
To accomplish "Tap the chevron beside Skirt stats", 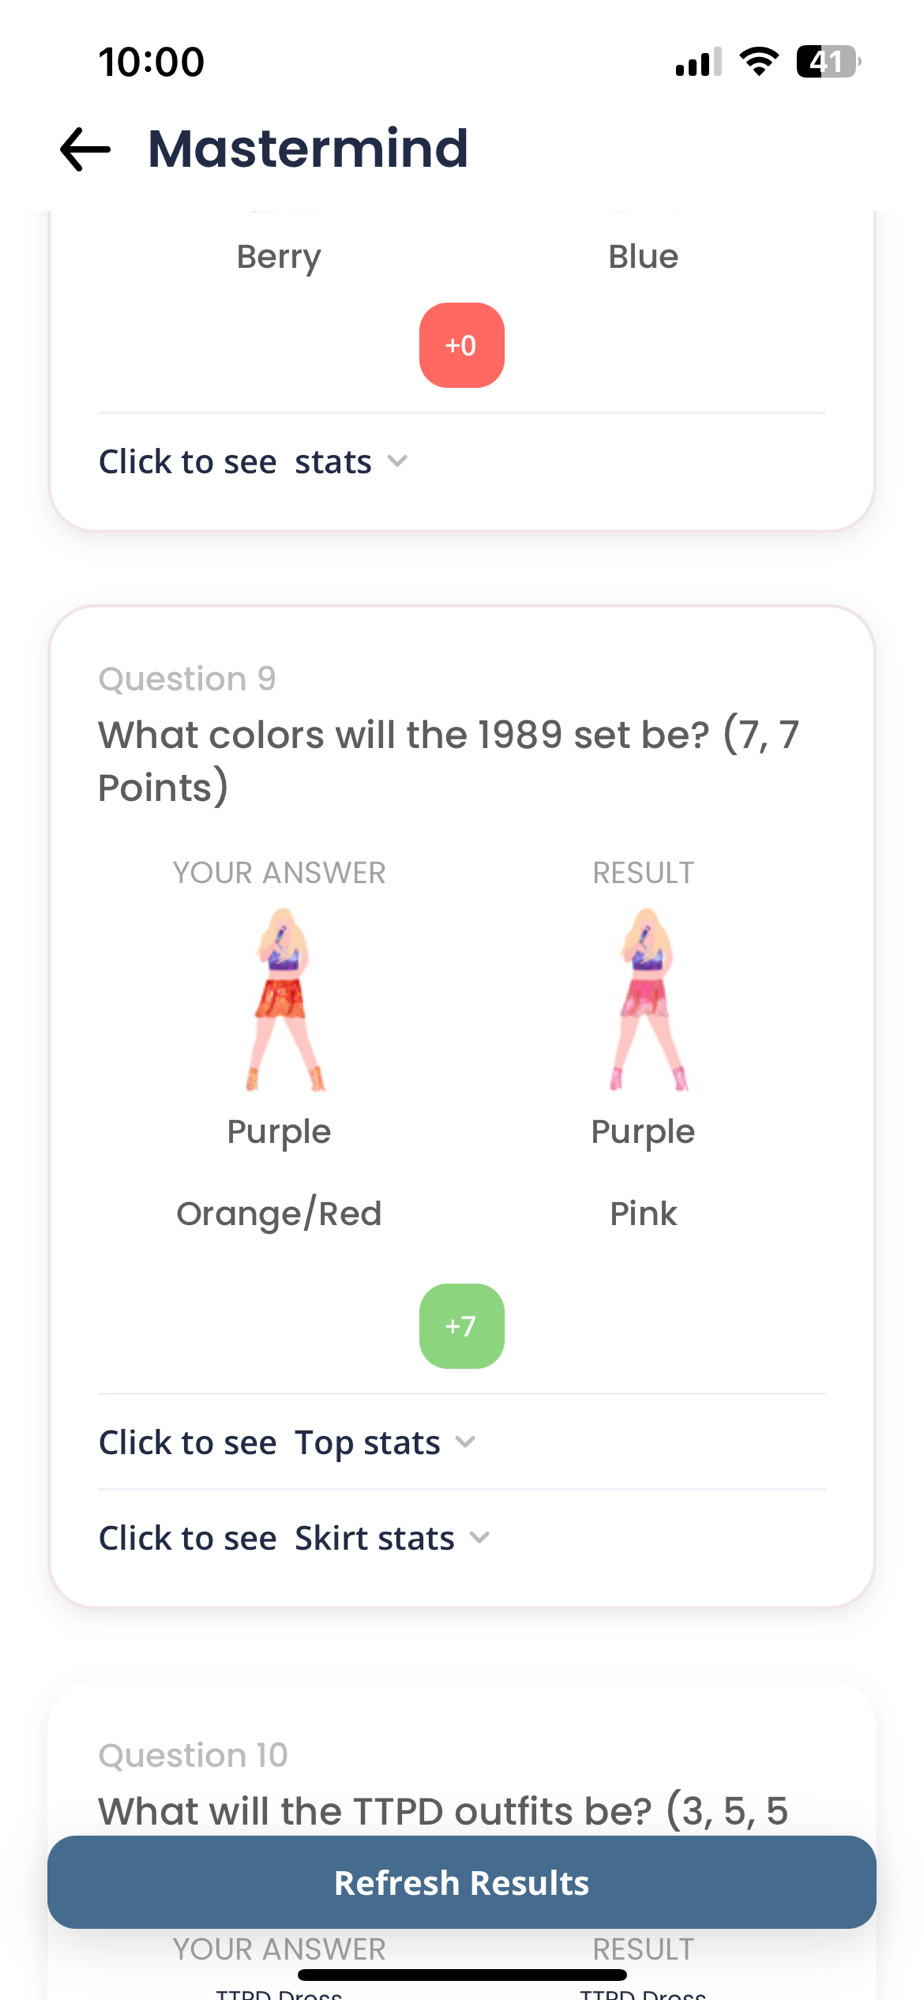I will pyautogui.click(x=480, y=1537).
